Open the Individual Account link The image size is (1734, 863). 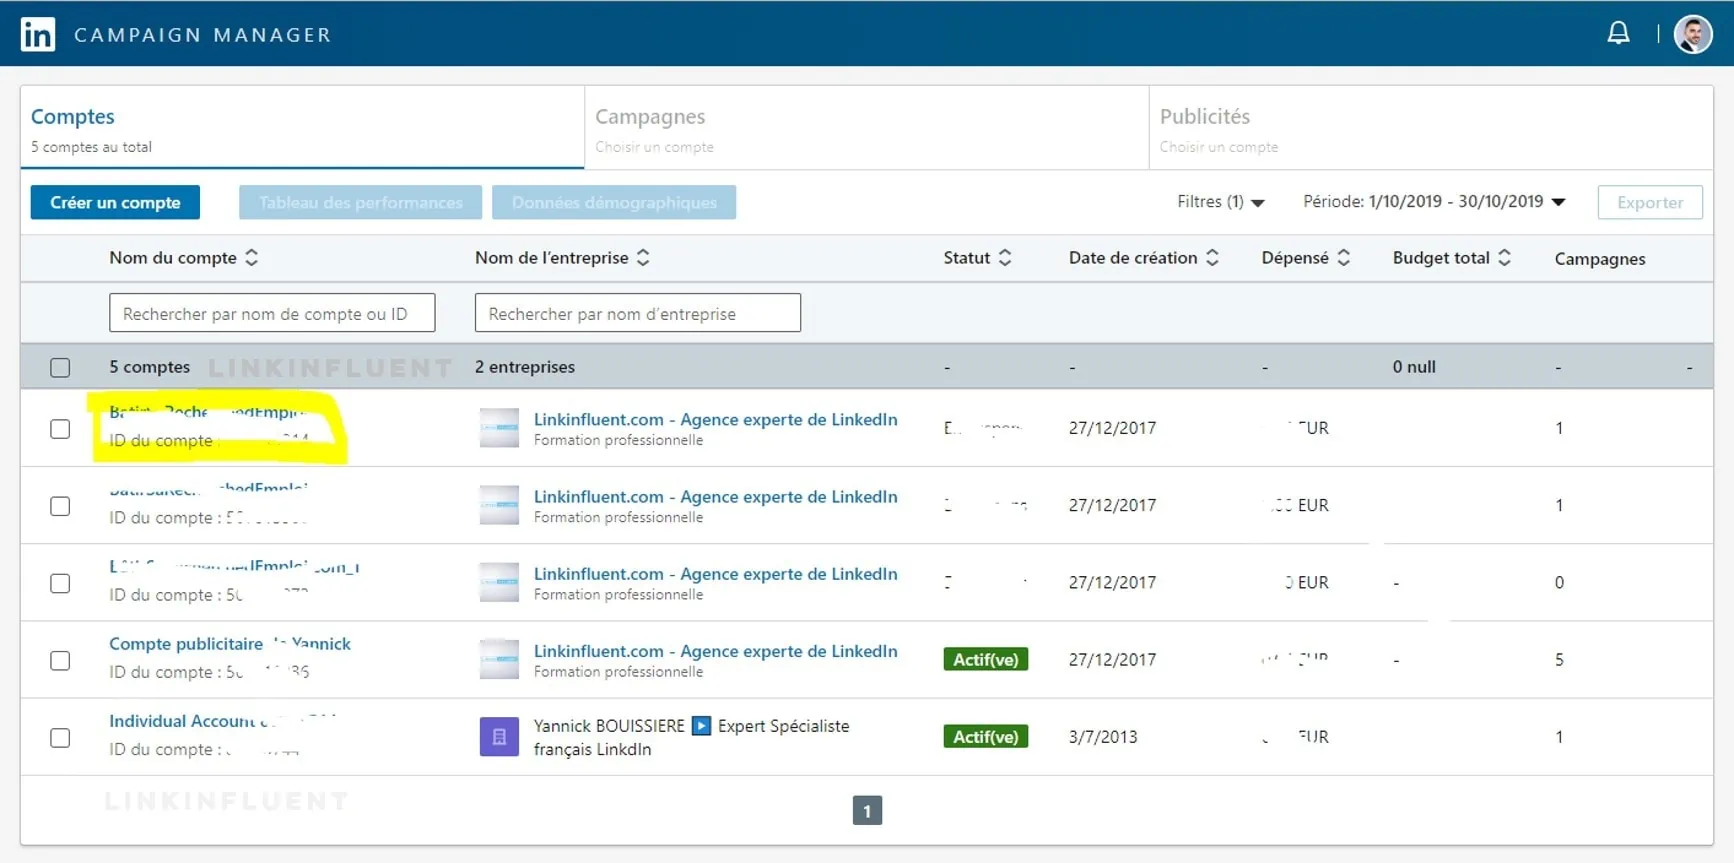[x=222, y=721]
